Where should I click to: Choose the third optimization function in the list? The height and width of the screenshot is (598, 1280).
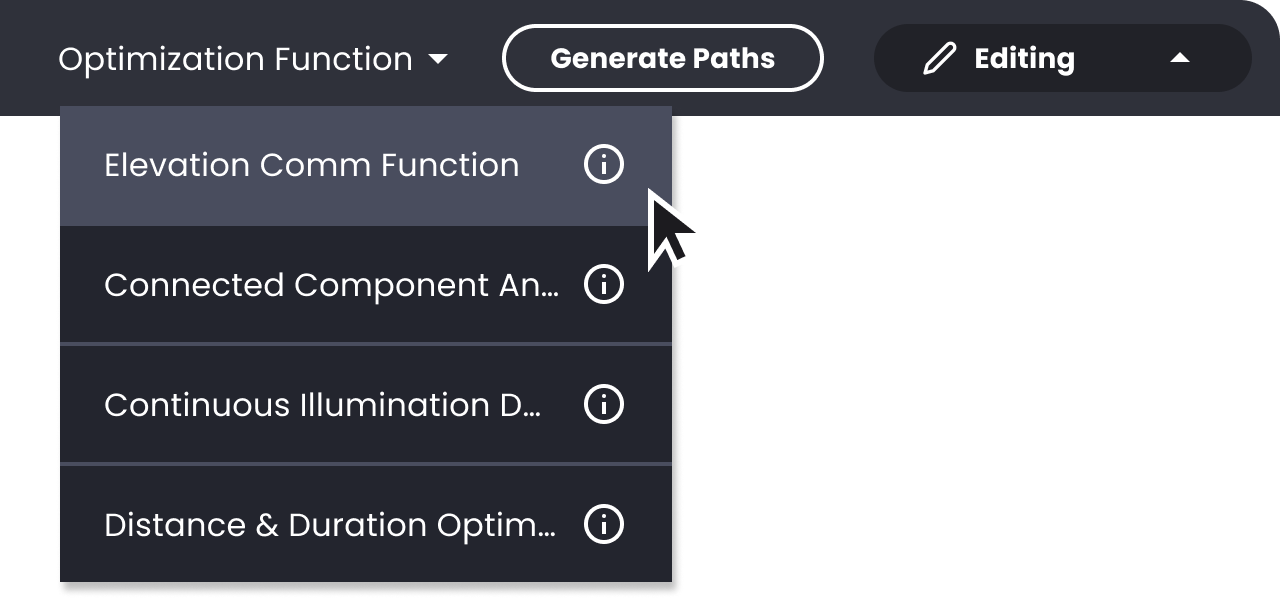[x=322, y=405]
